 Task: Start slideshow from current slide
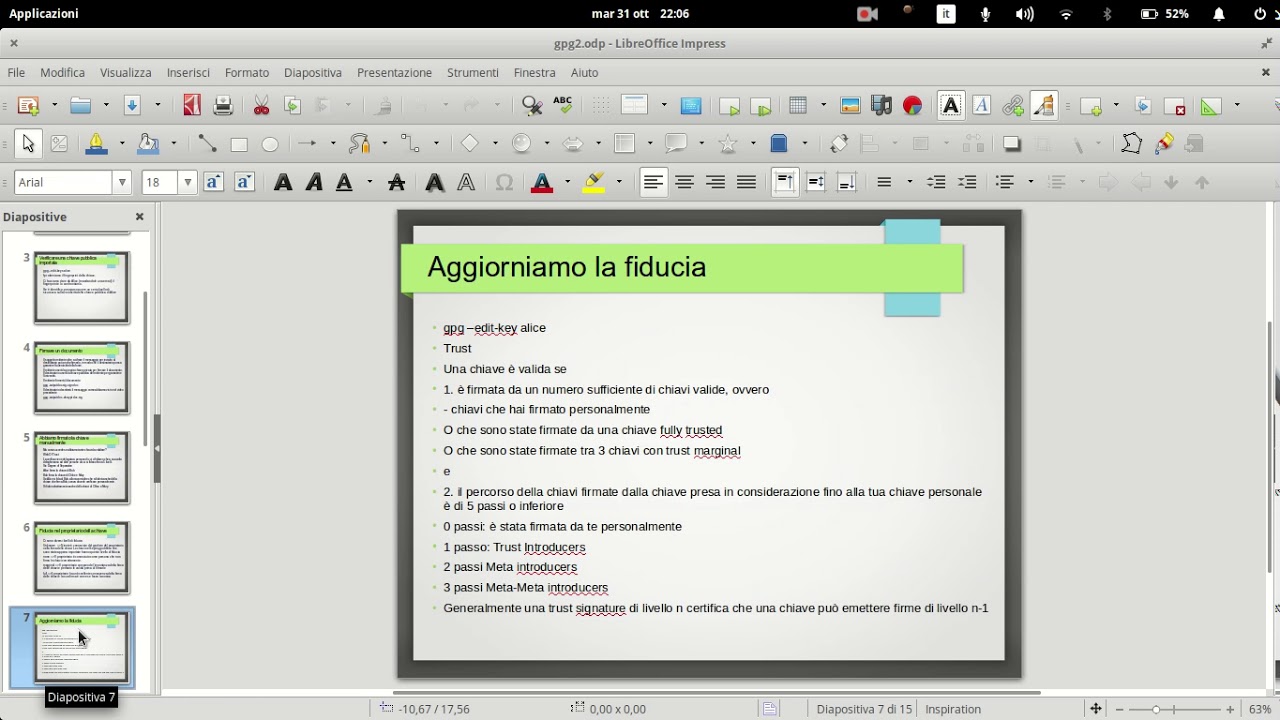click(x=761, y=105)
